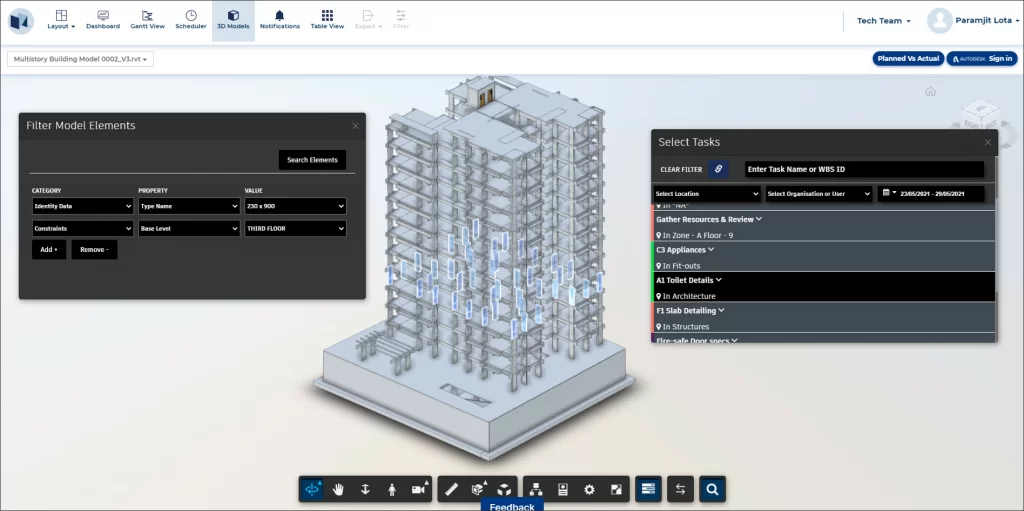The height and width of the screenshot is (511, 1024).
Task: Activate the Pan hand tool
Action: tap(339, 489)
